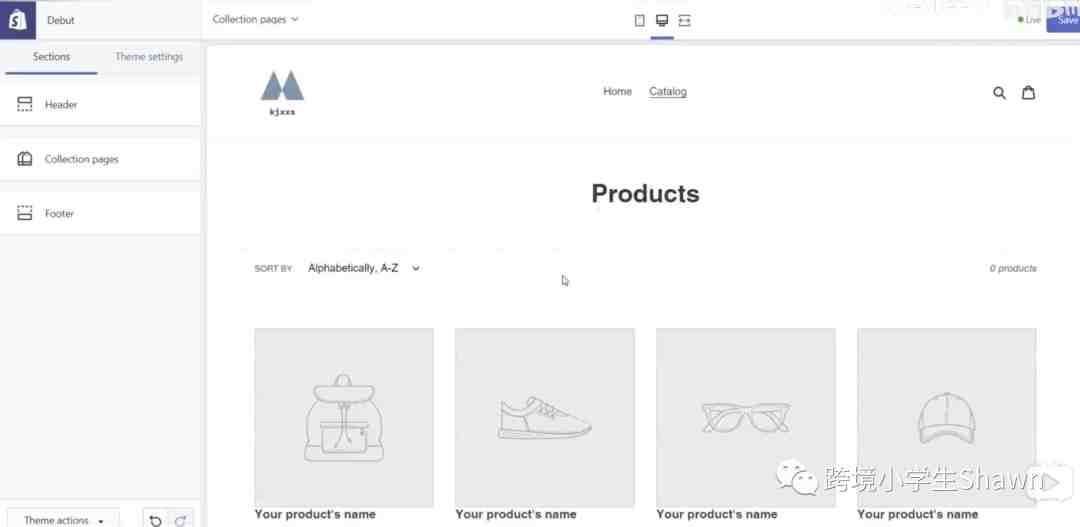The height and width of the screenshot is (527, 1080).
Task: Open the Catalog navigation link
Action: tap(668, 92)
